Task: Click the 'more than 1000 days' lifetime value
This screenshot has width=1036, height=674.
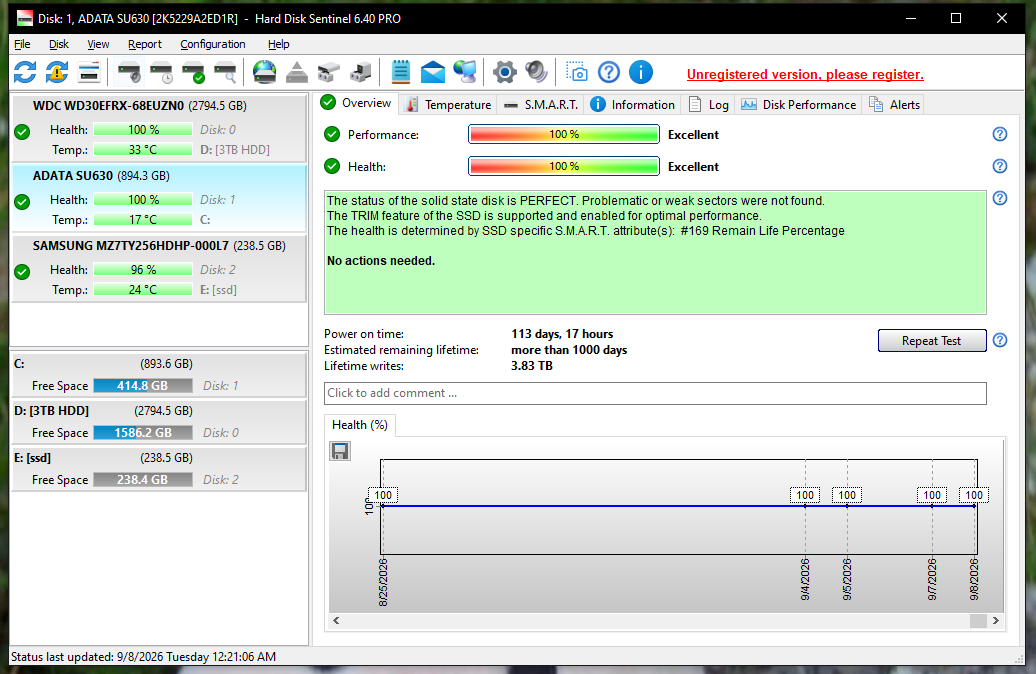Action: click(569, 350)
